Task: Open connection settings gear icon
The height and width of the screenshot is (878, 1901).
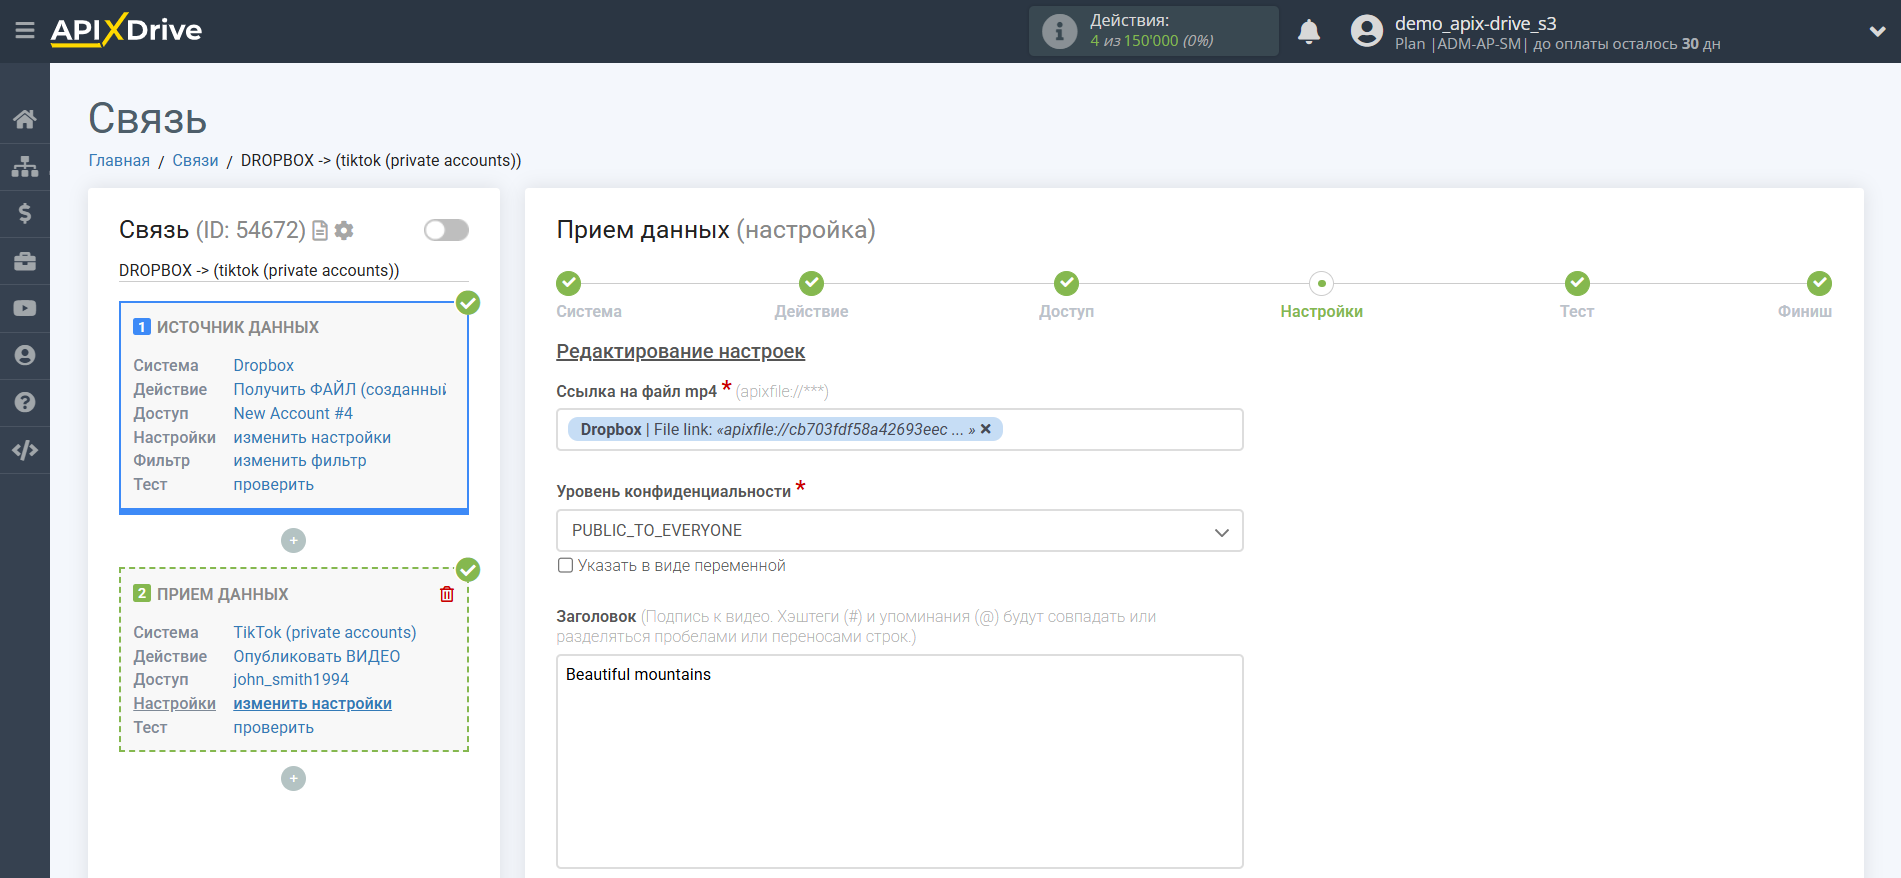Action: (x=344, y=231)
